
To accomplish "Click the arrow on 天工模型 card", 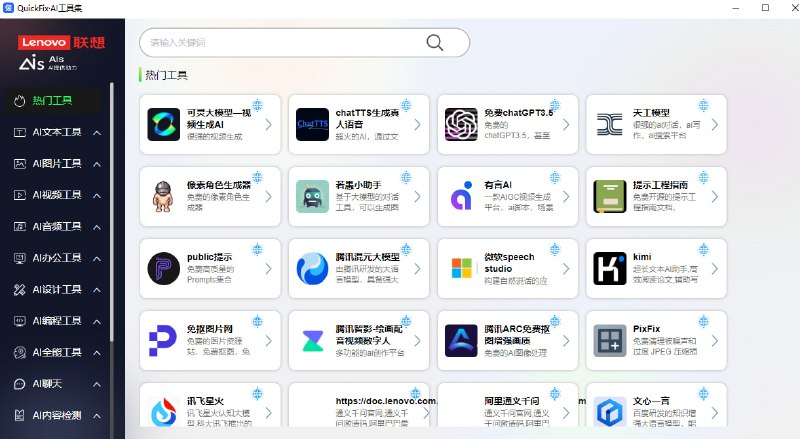I will pos(715,125).
